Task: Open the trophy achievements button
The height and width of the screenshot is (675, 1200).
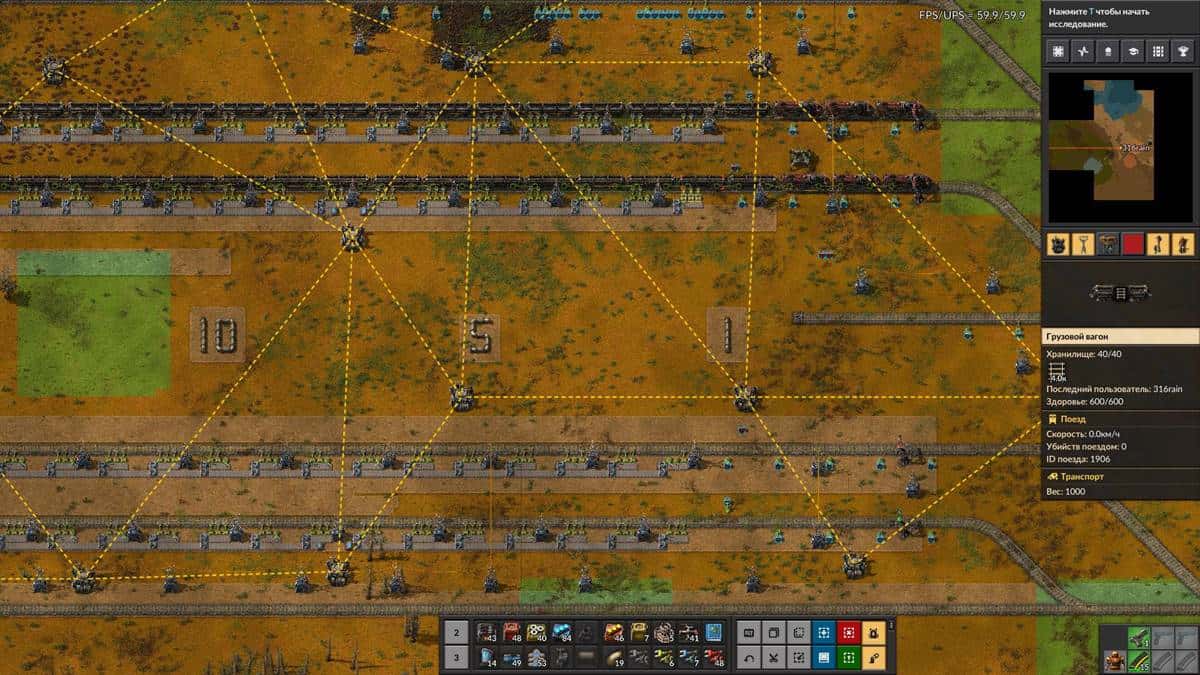Action: 1183,51
